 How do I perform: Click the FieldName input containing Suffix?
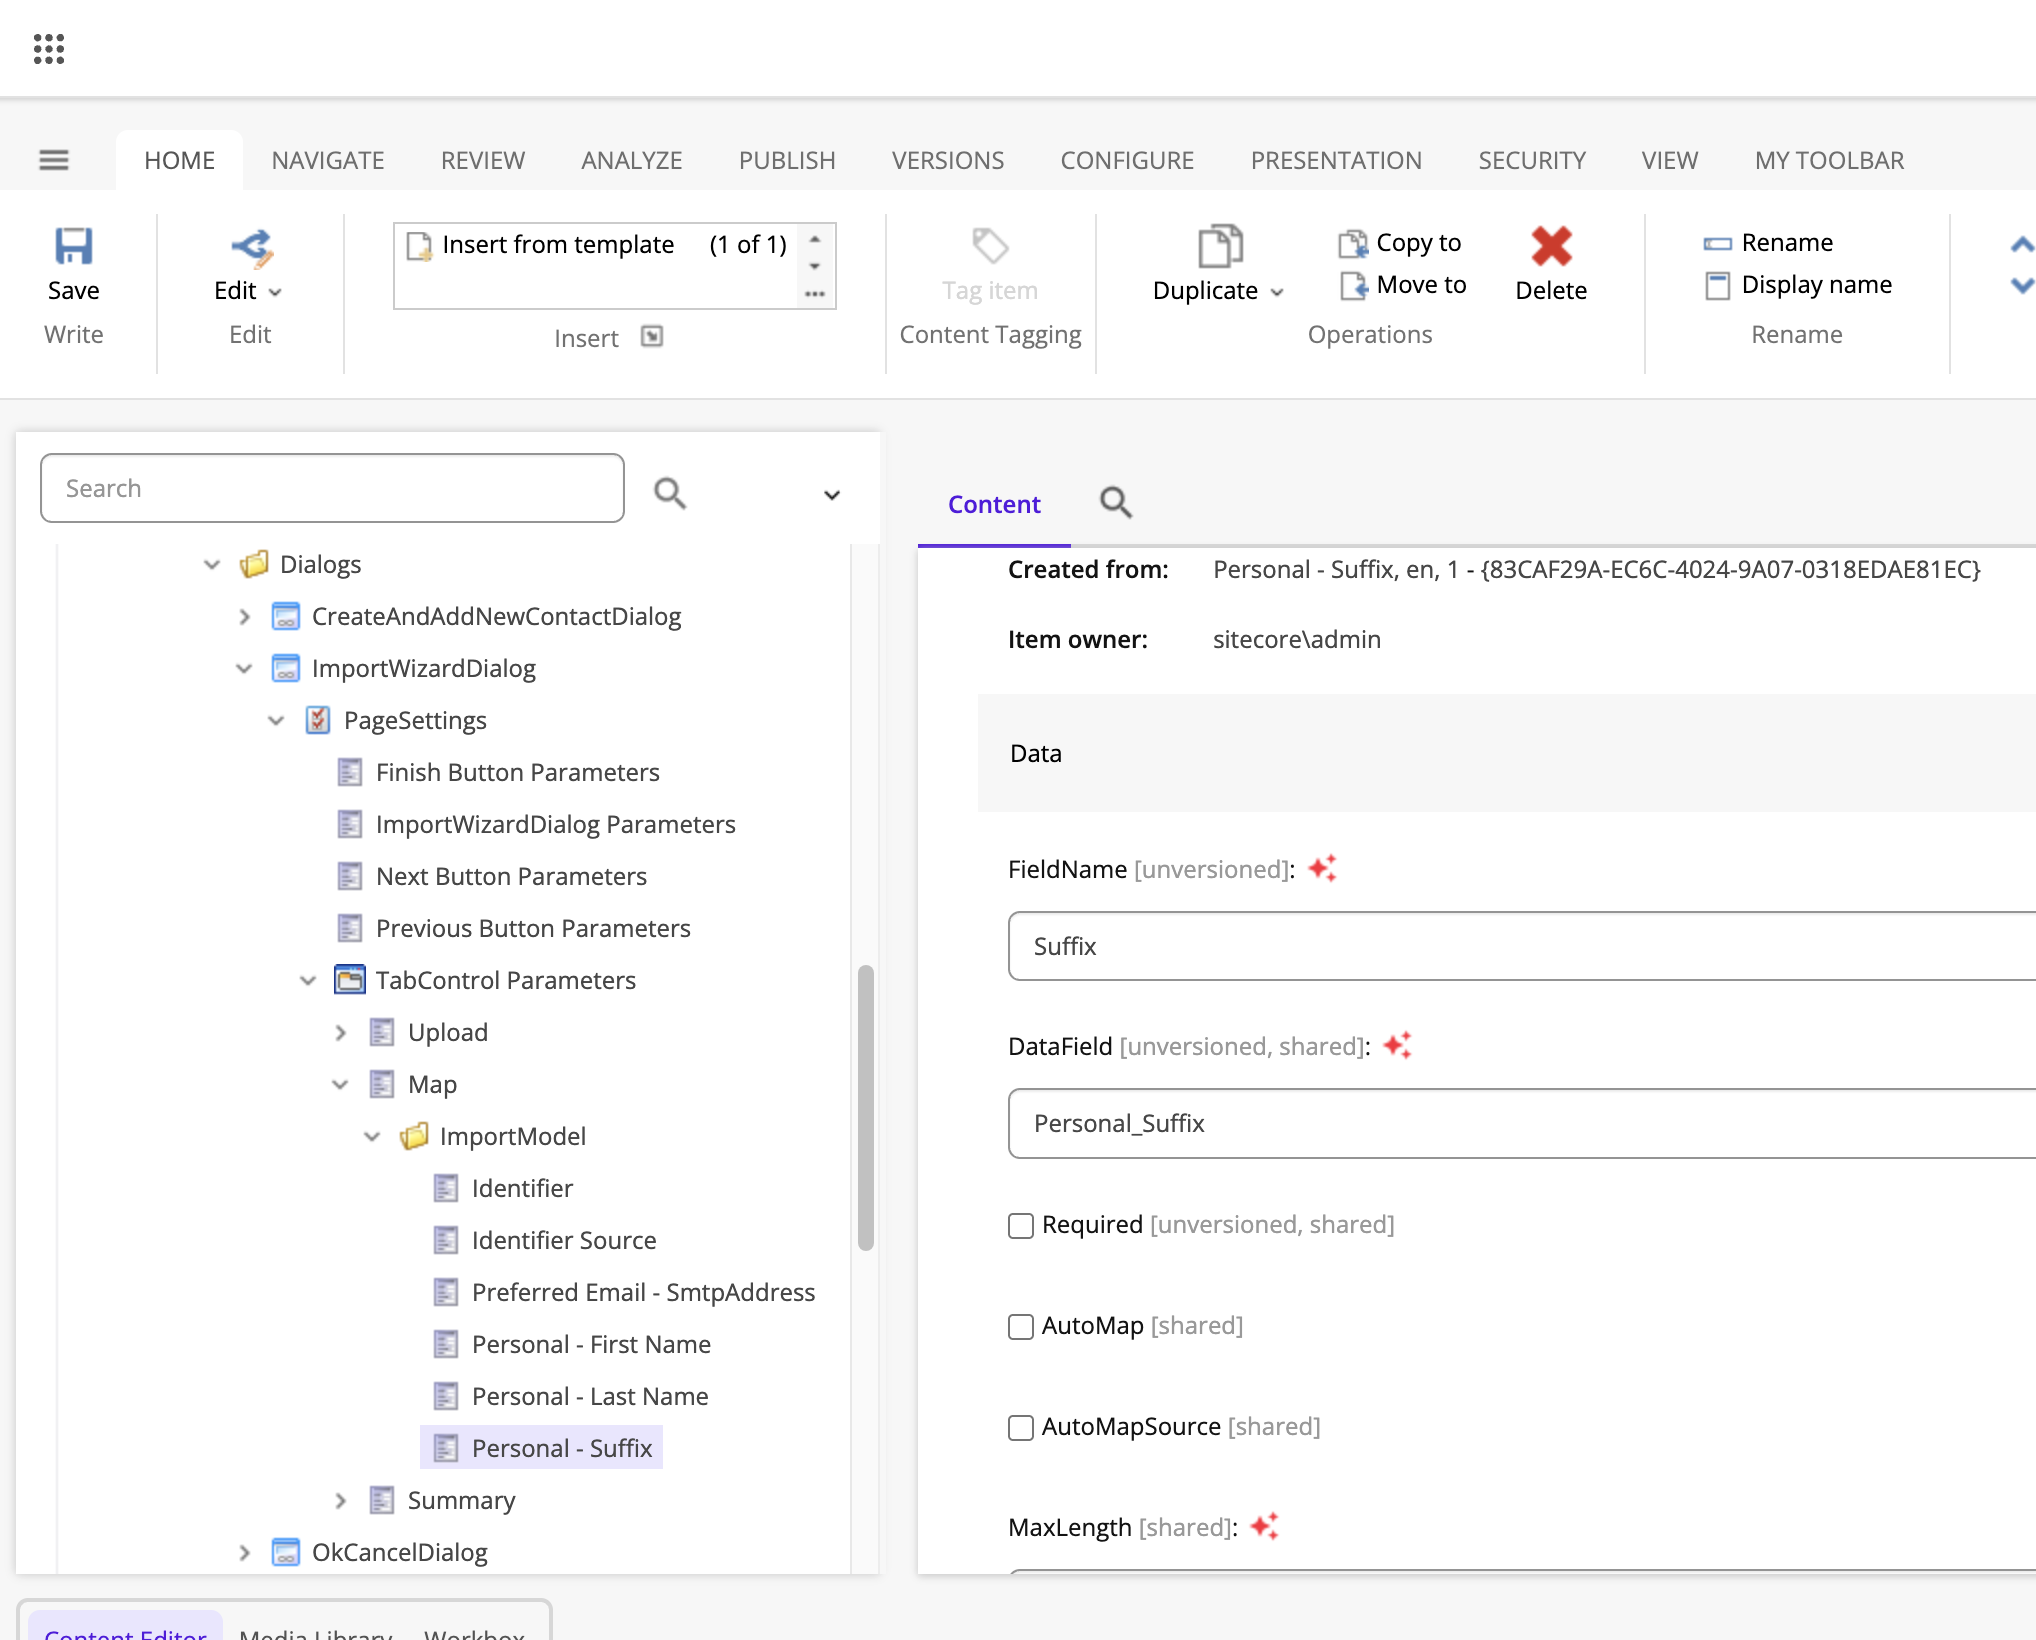click(1522, 946)
